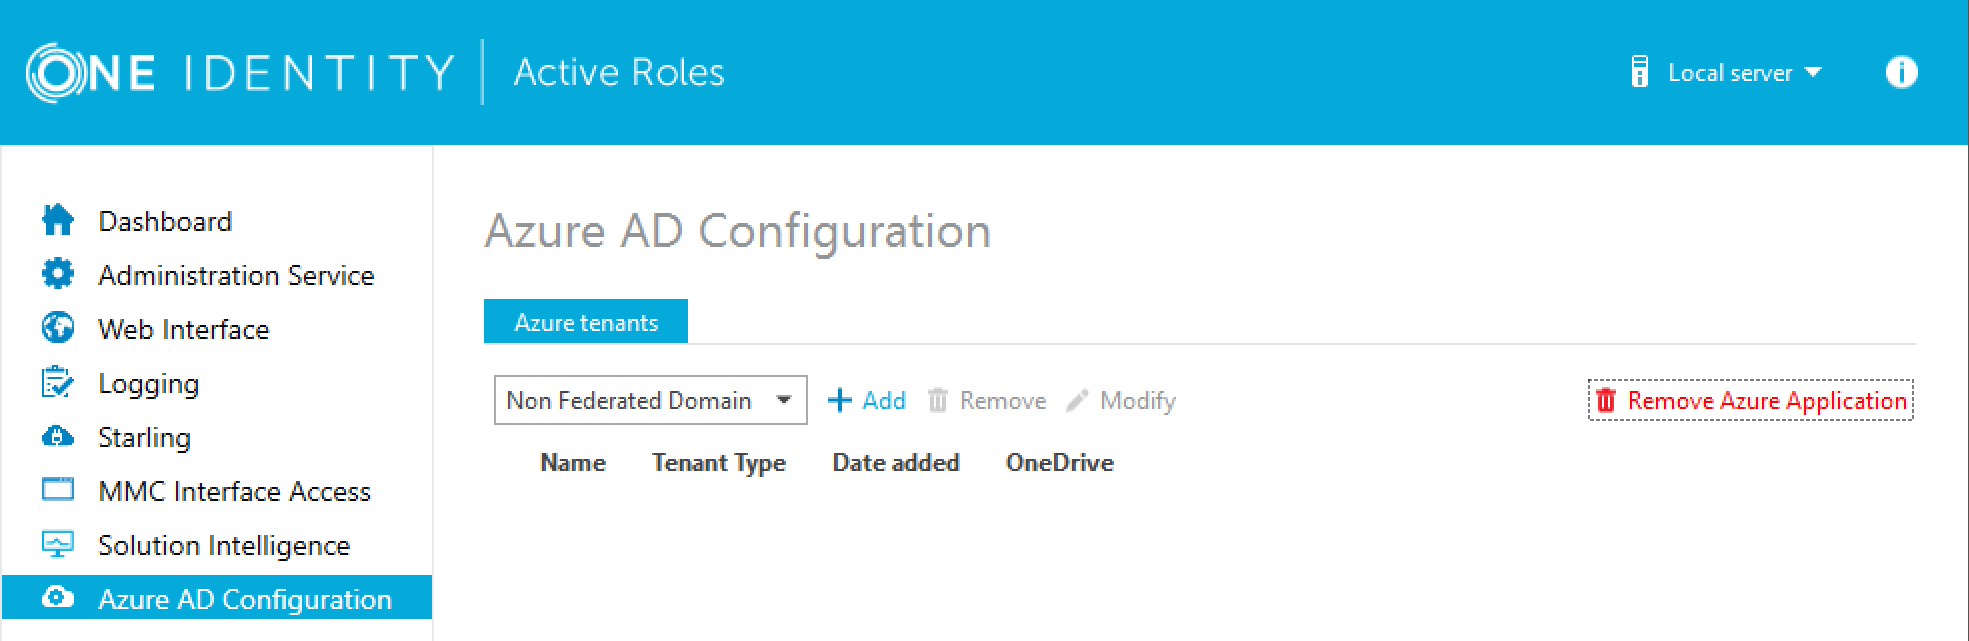
Task: Open Solution Intelligence
Action: point(224,546)
